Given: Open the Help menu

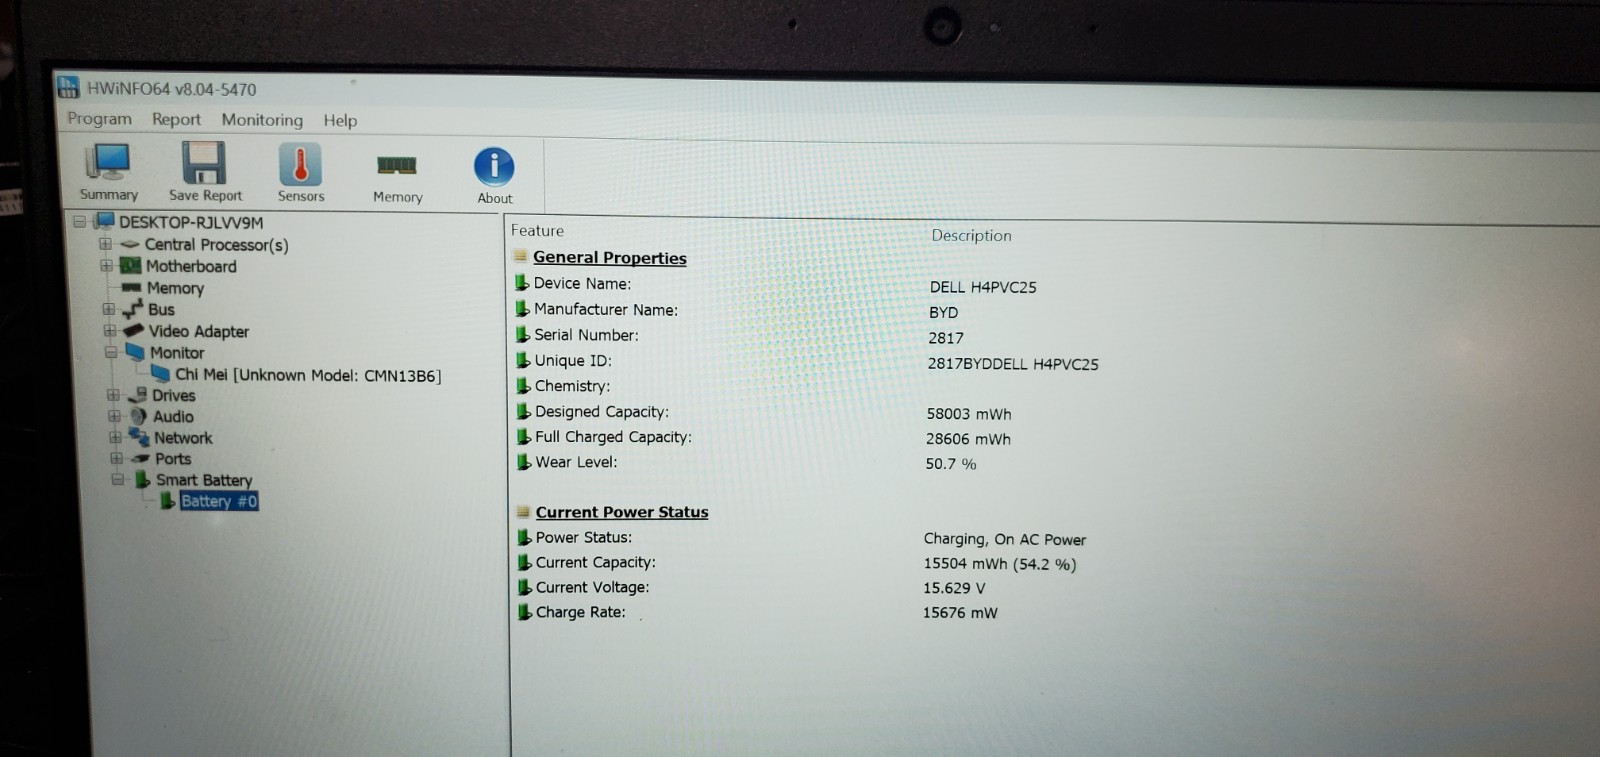Looking at the screenshot, I should click(340, 120).
